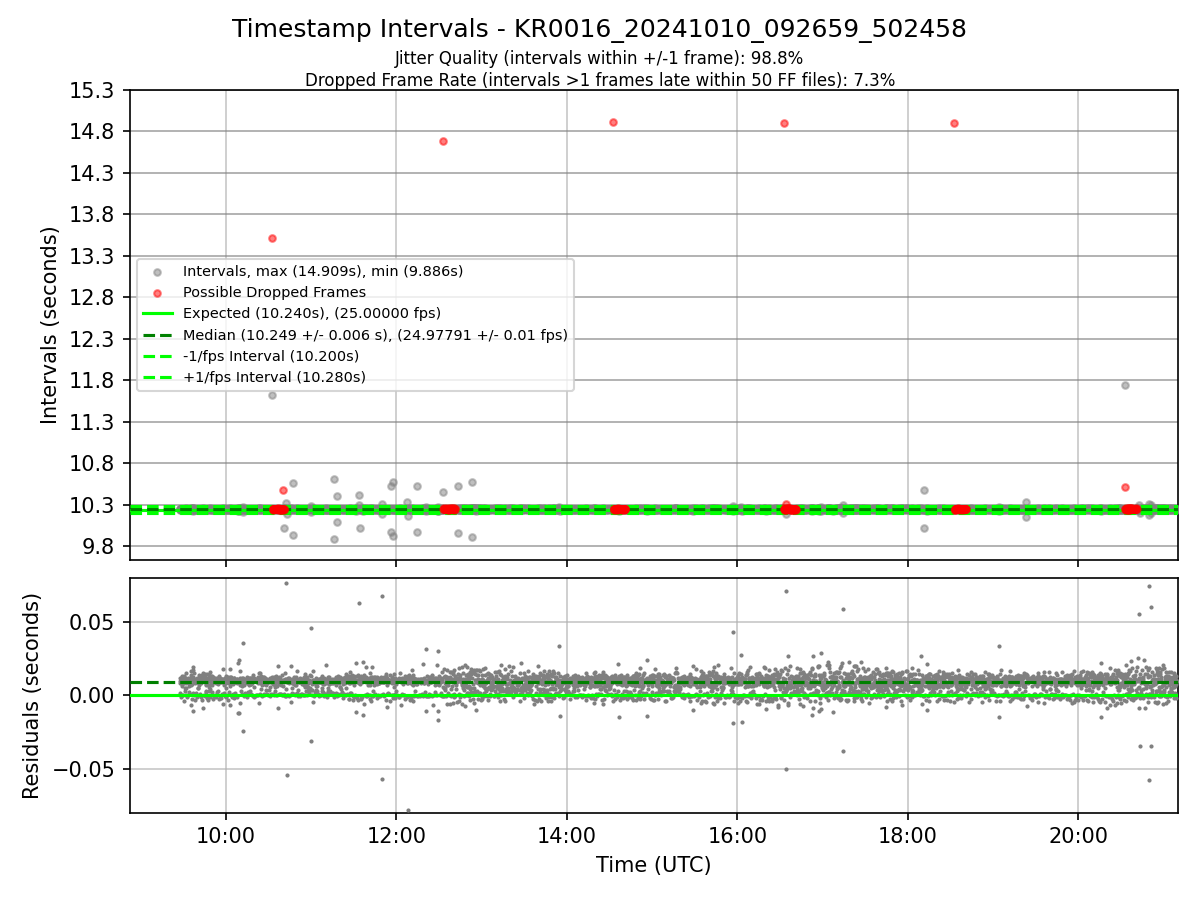Click the plot title 'Timestamp Intervals - KR0016_20241010_092659_502458'
The height and width of the screenshot is (900, 1200).
point(599,29)
